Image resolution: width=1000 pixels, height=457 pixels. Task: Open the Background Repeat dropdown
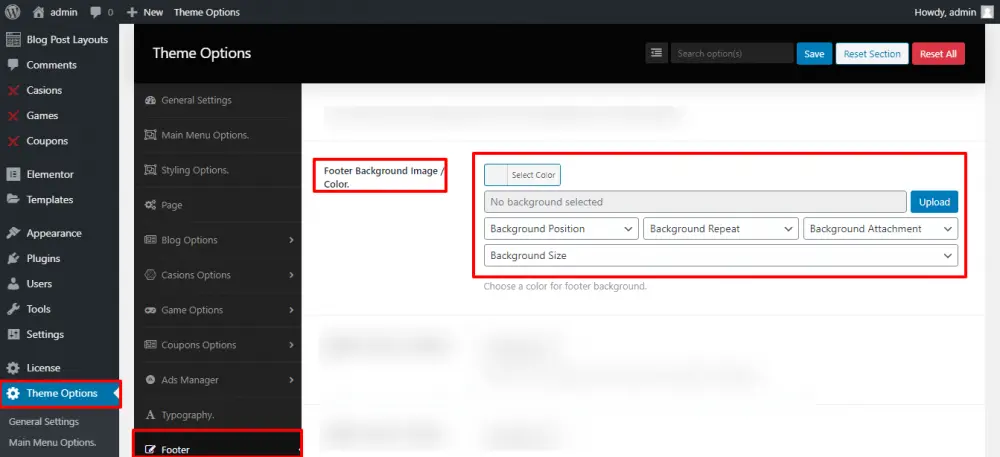click(x=721, y=229)
